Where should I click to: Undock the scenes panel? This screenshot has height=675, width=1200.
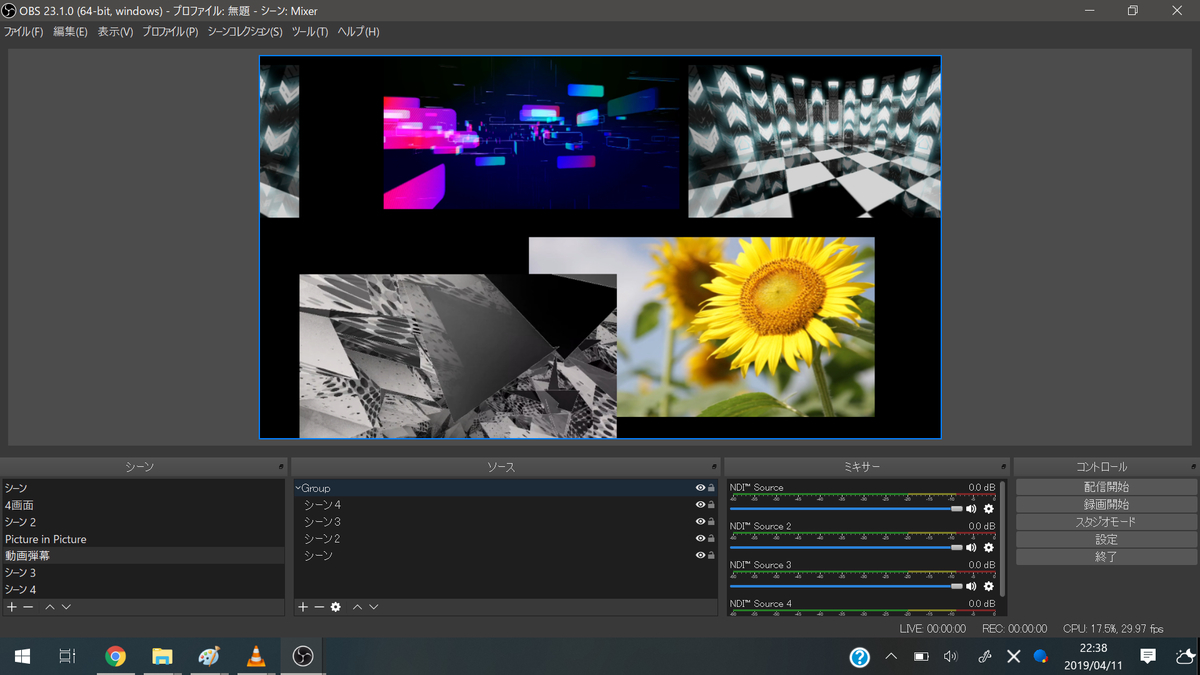click(281, 467)
